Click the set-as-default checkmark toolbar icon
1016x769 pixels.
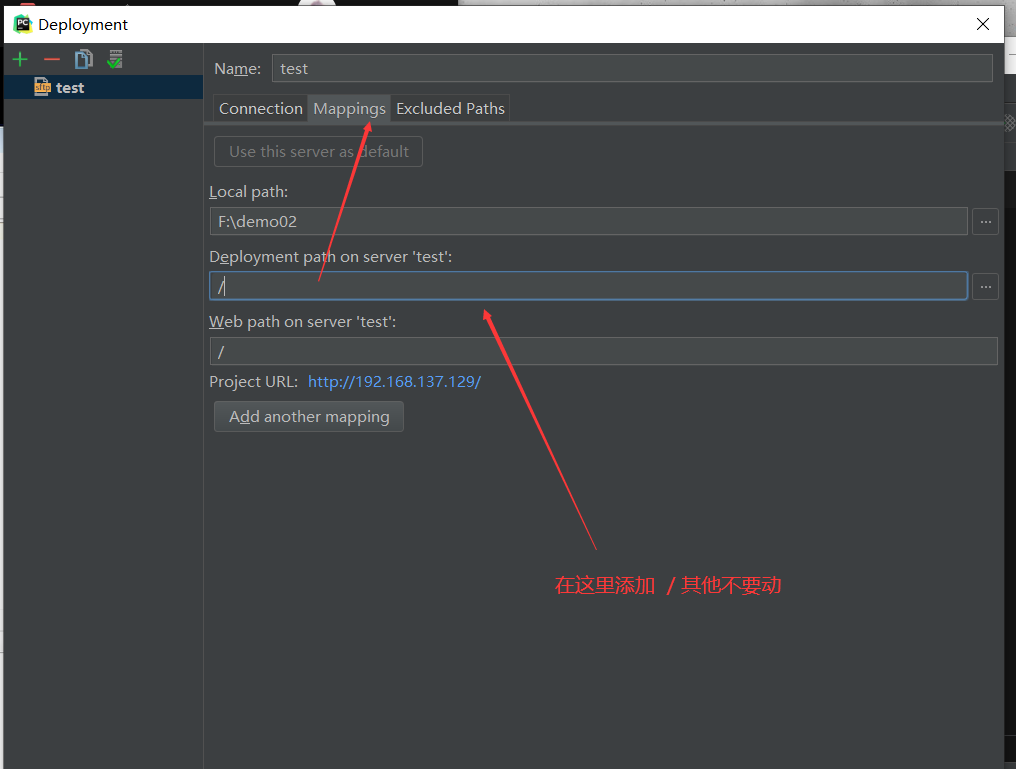pos(114,59)
